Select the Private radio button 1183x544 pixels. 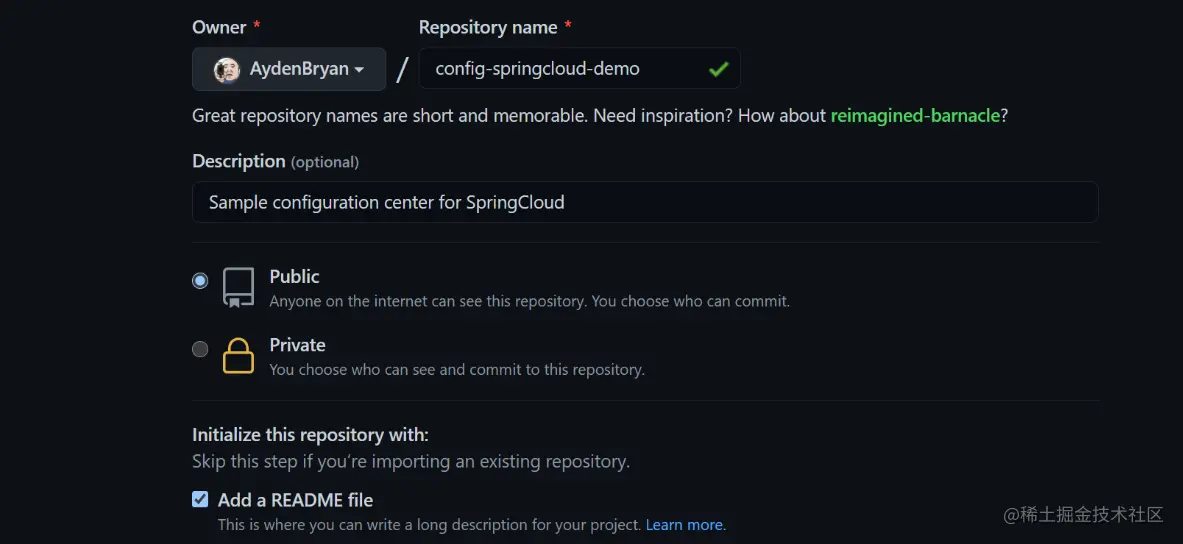coord(200,349)
